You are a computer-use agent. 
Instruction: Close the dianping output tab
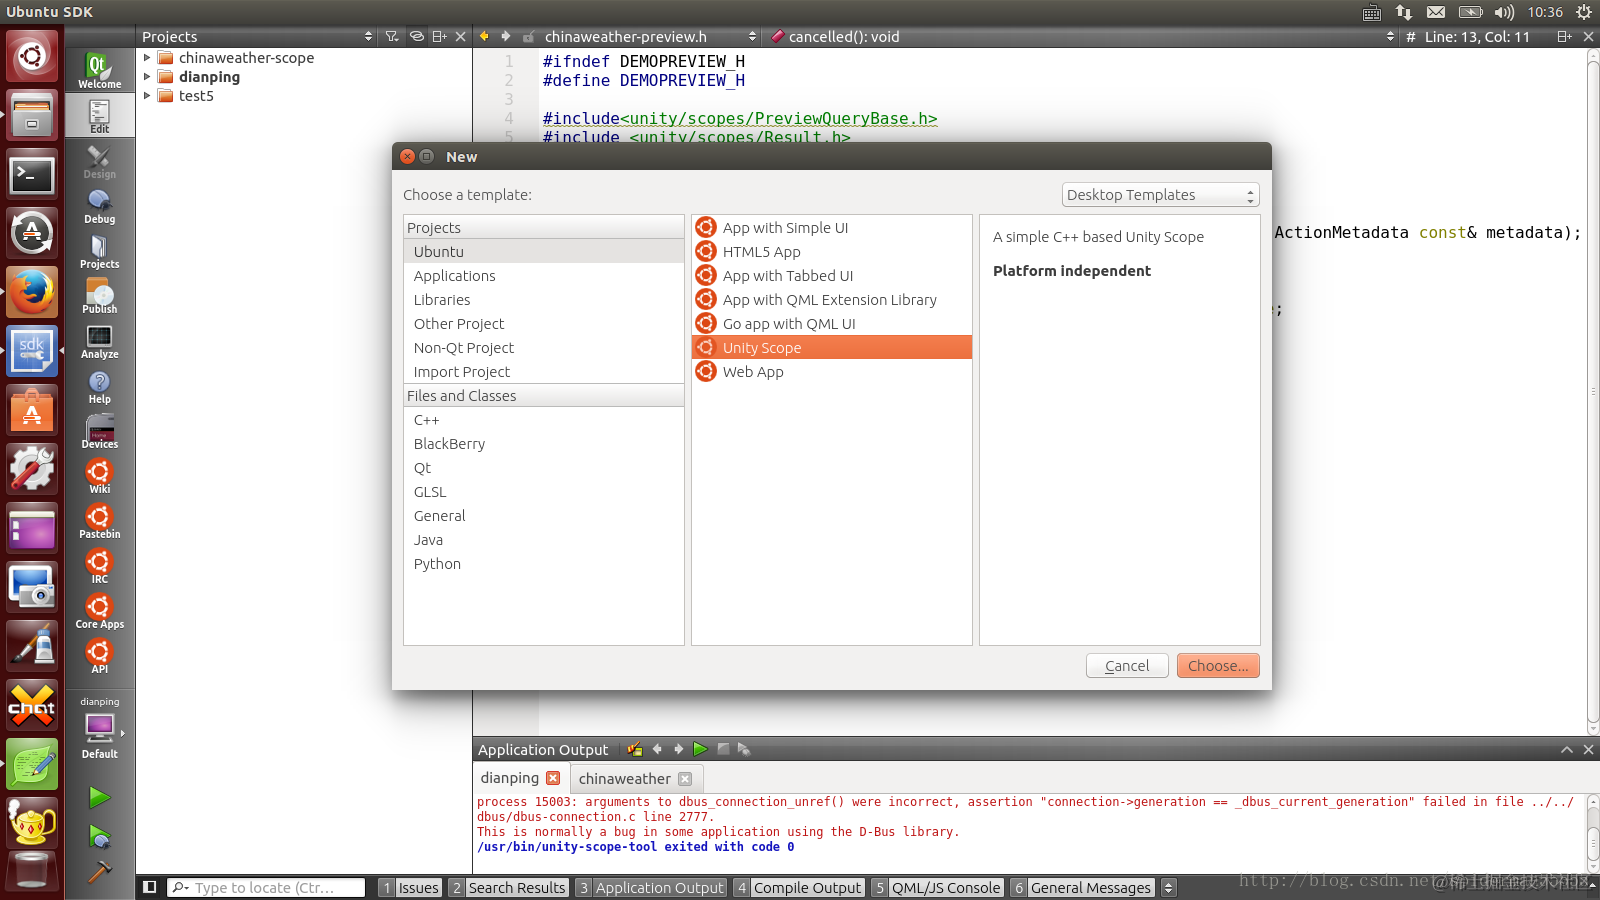click(553, 778)
